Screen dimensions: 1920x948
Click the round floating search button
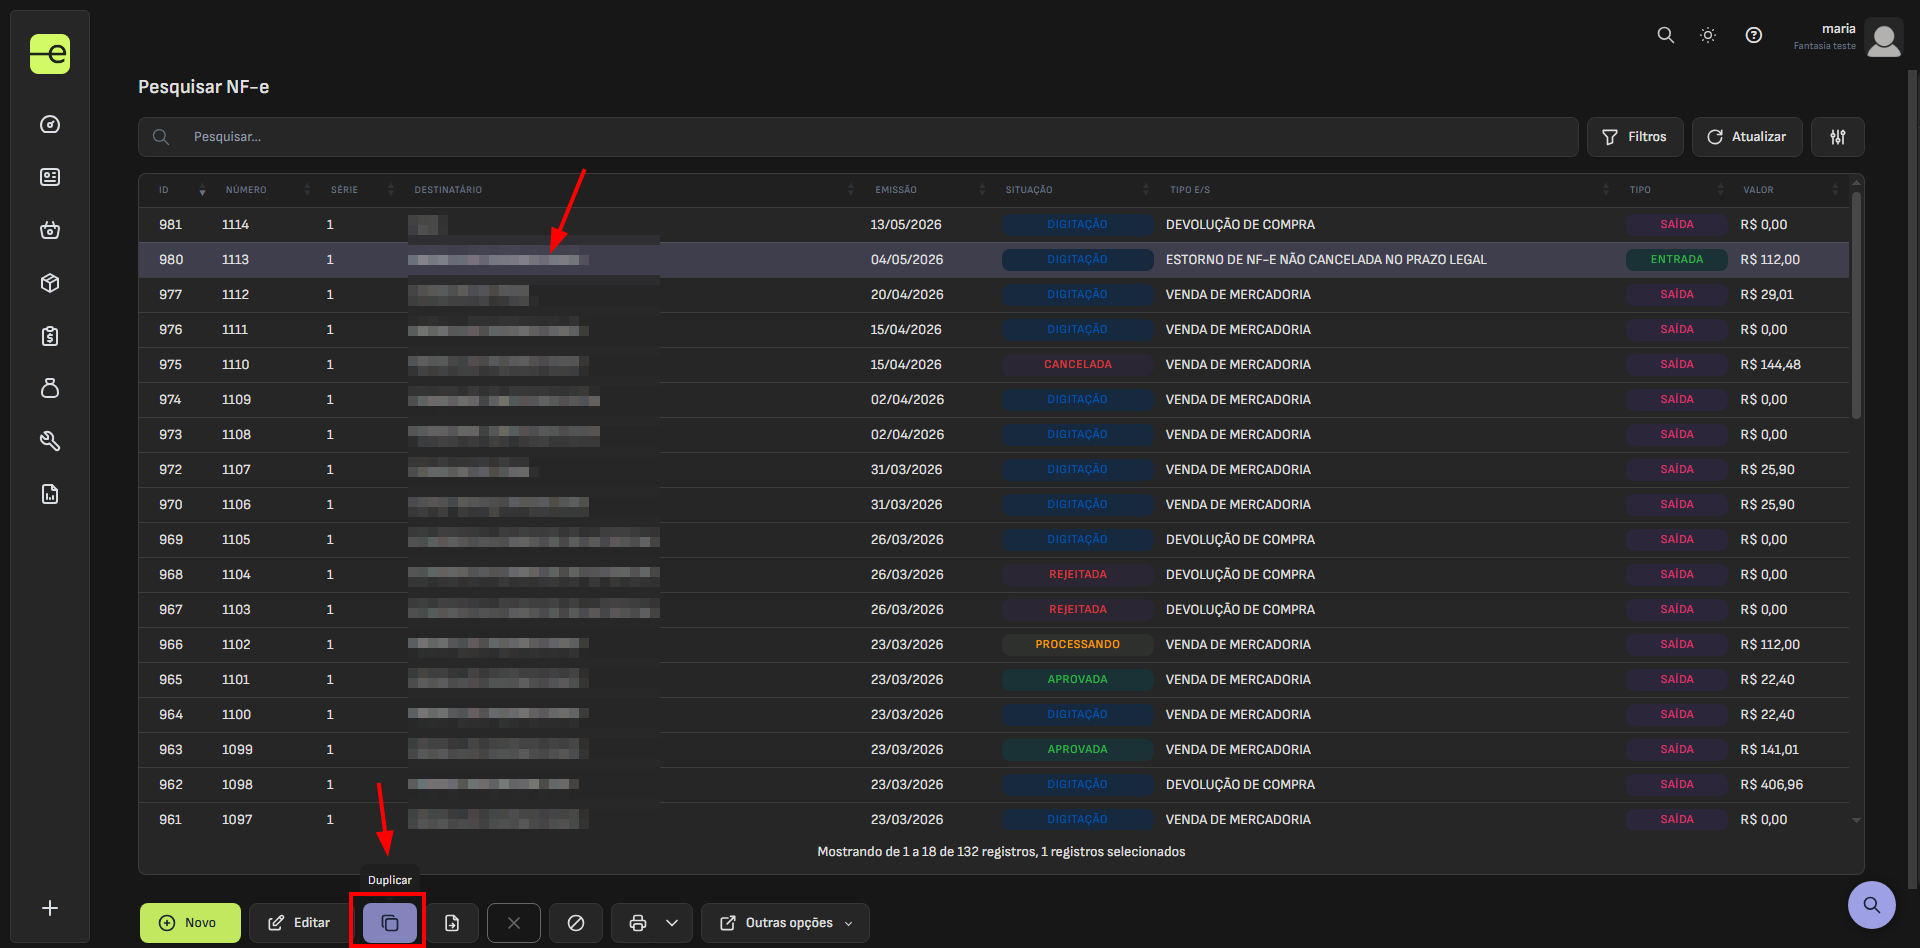pos(1872,905)
